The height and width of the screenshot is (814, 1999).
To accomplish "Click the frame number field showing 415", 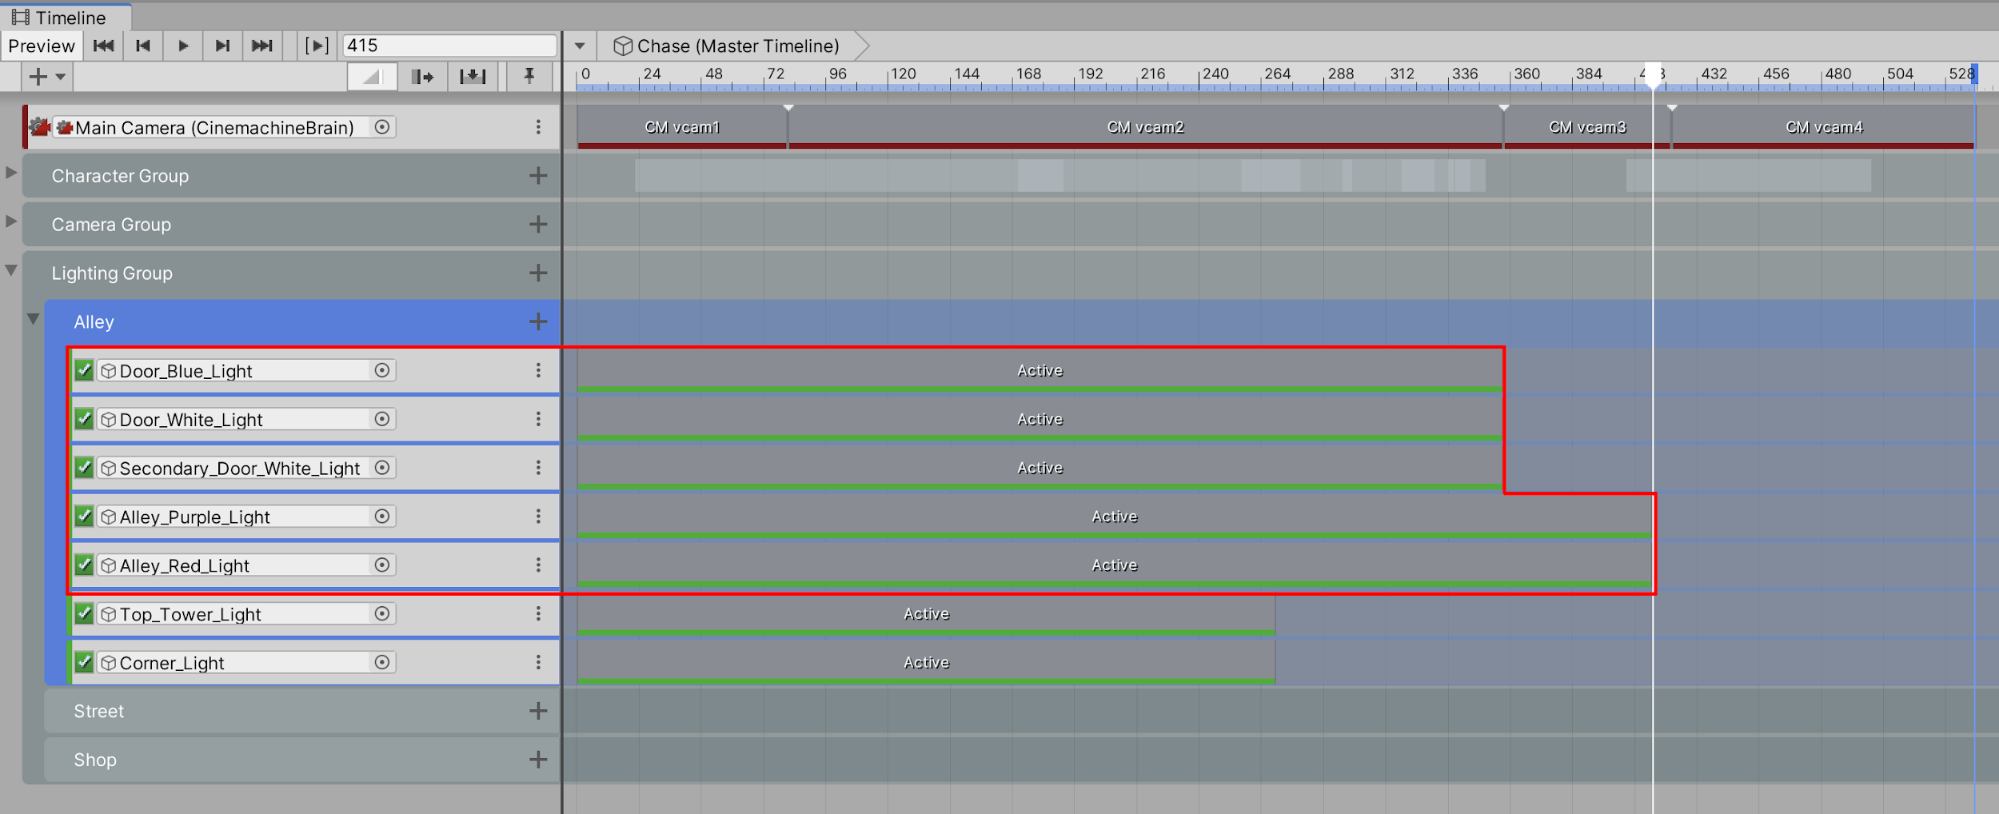I will coord(449,46).
